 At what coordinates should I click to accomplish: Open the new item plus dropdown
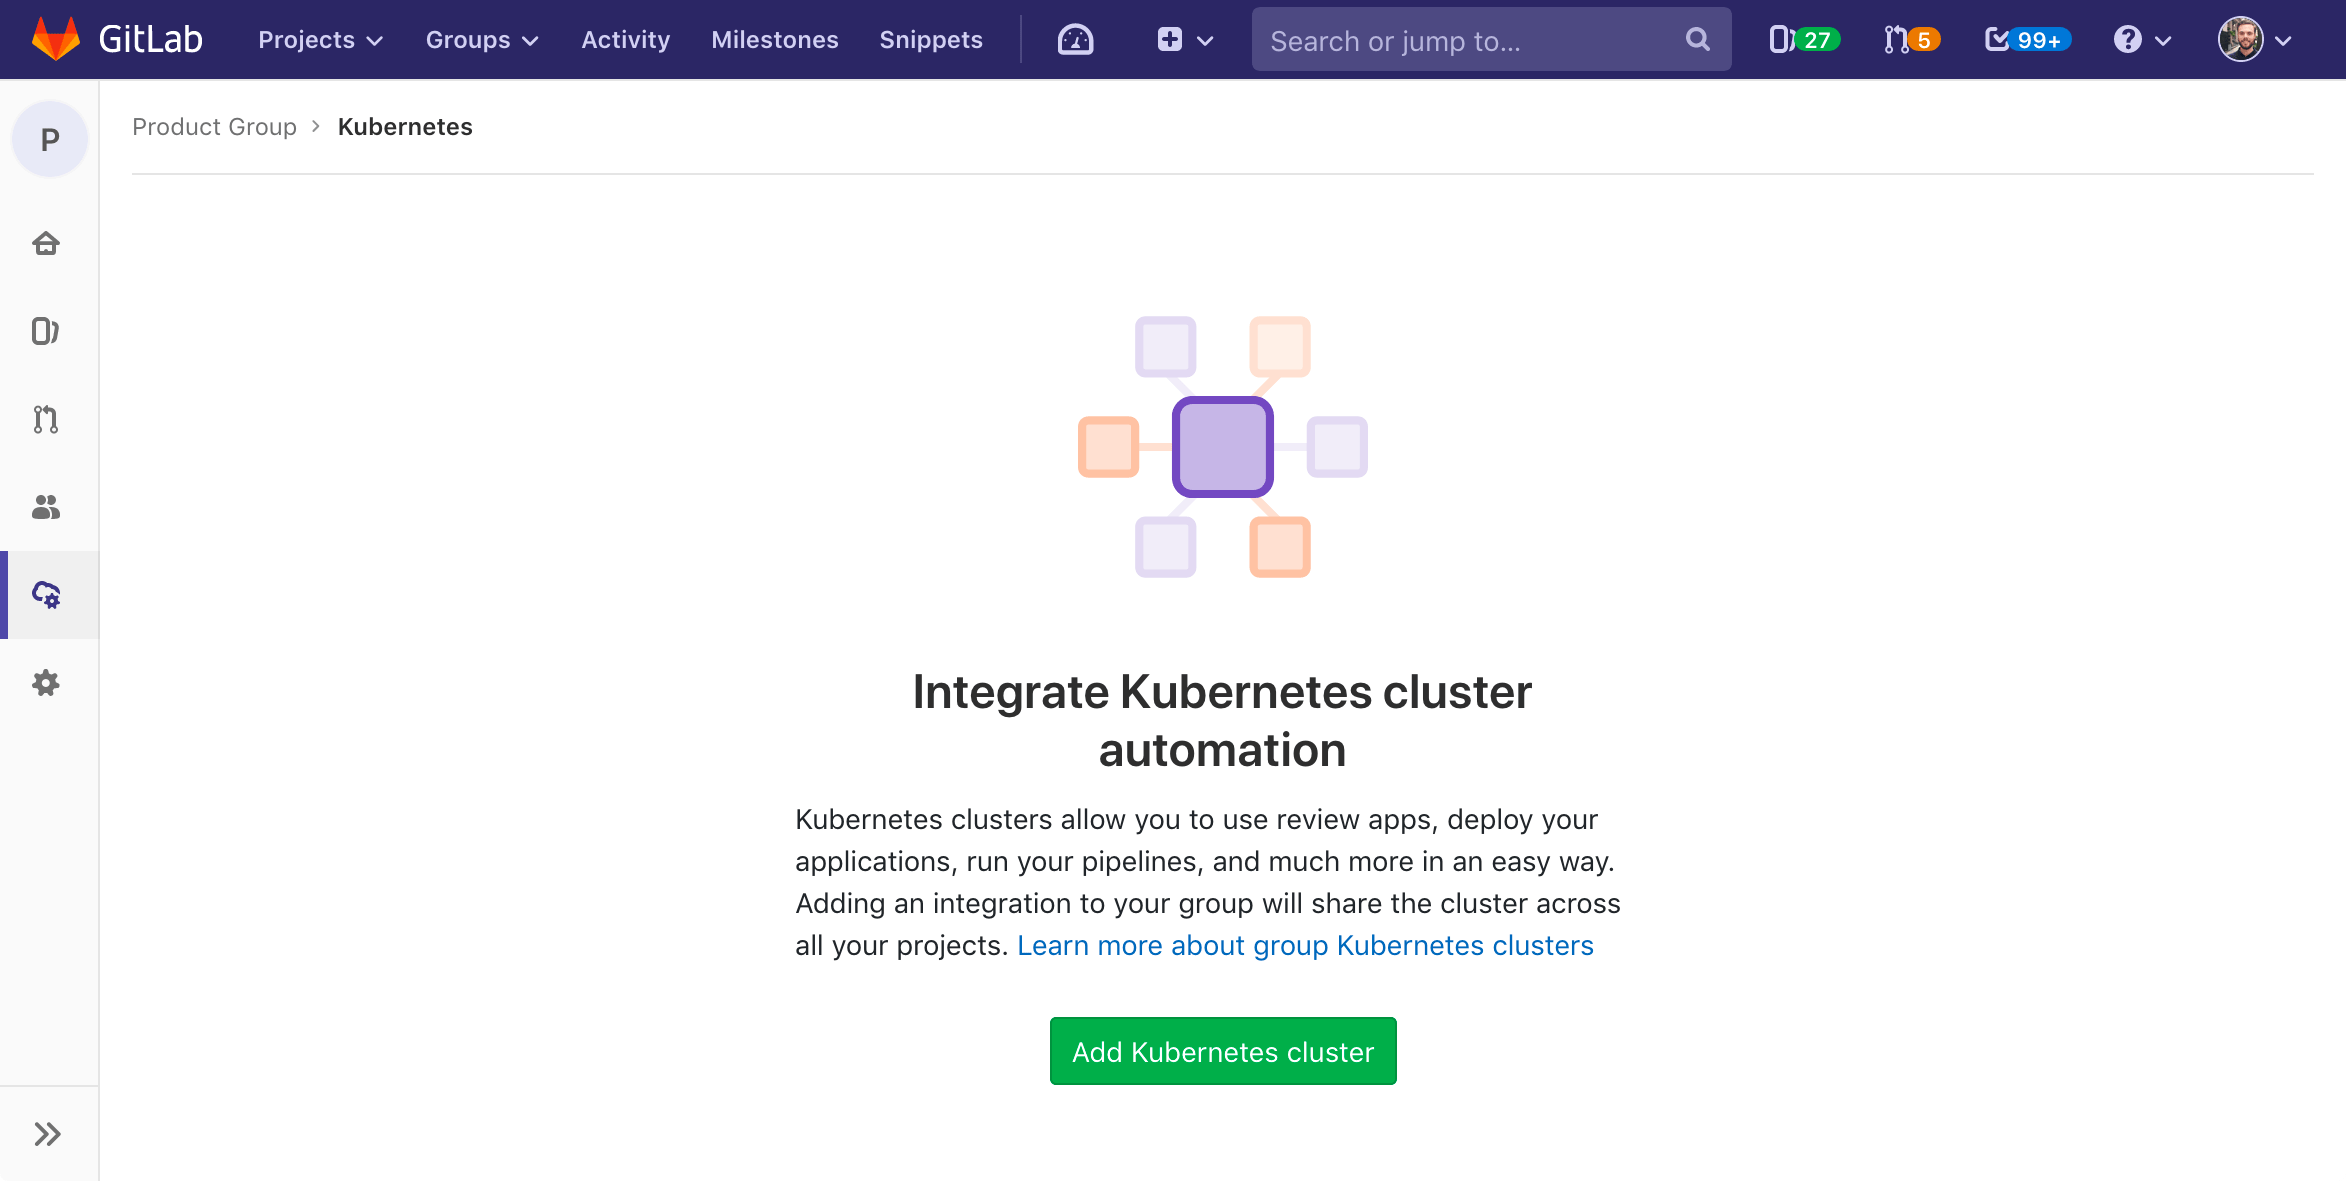tap(1184, 40)
